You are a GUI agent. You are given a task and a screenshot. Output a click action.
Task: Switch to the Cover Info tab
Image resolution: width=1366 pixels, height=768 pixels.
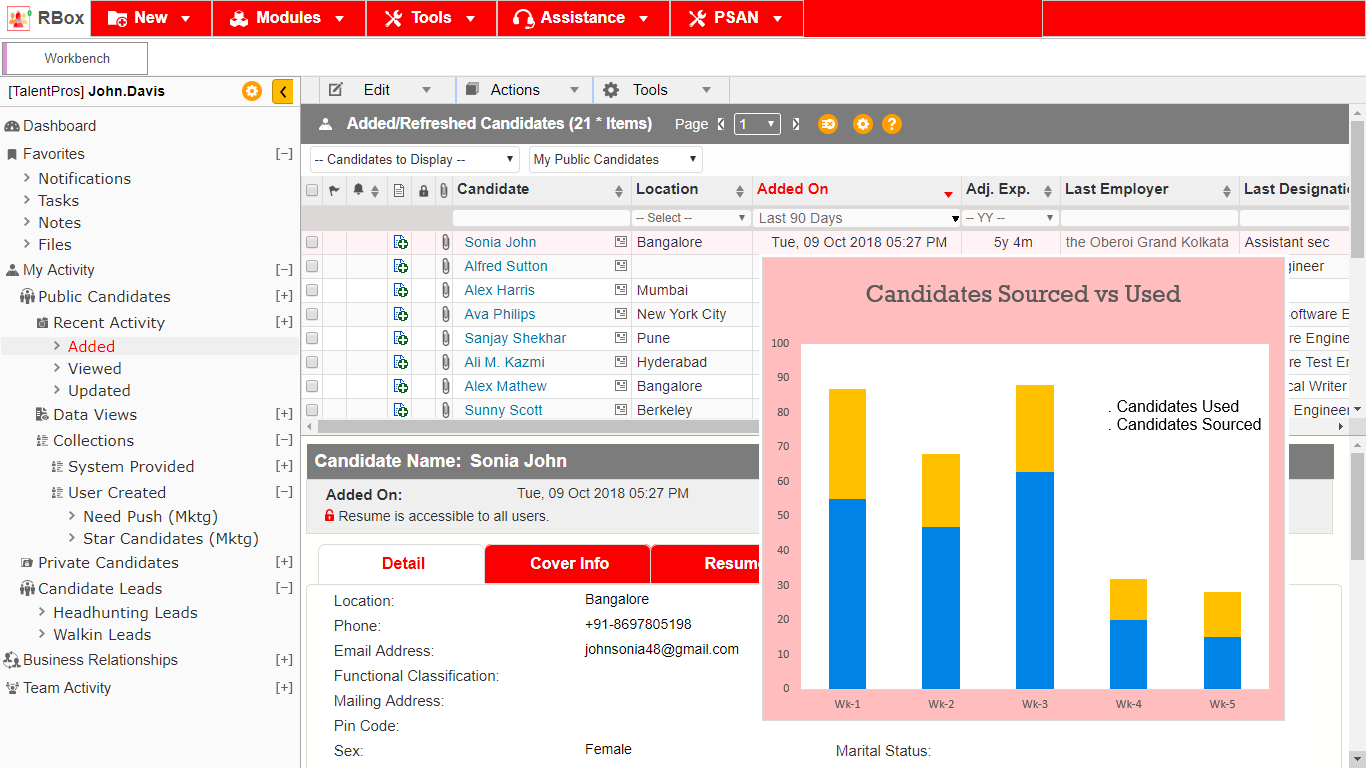point(568,564)
